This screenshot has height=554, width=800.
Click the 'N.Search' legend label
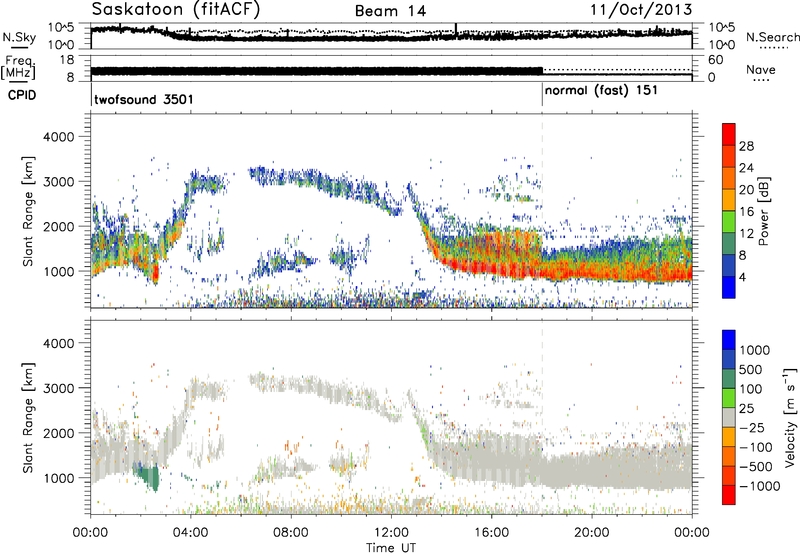(772, 37)
